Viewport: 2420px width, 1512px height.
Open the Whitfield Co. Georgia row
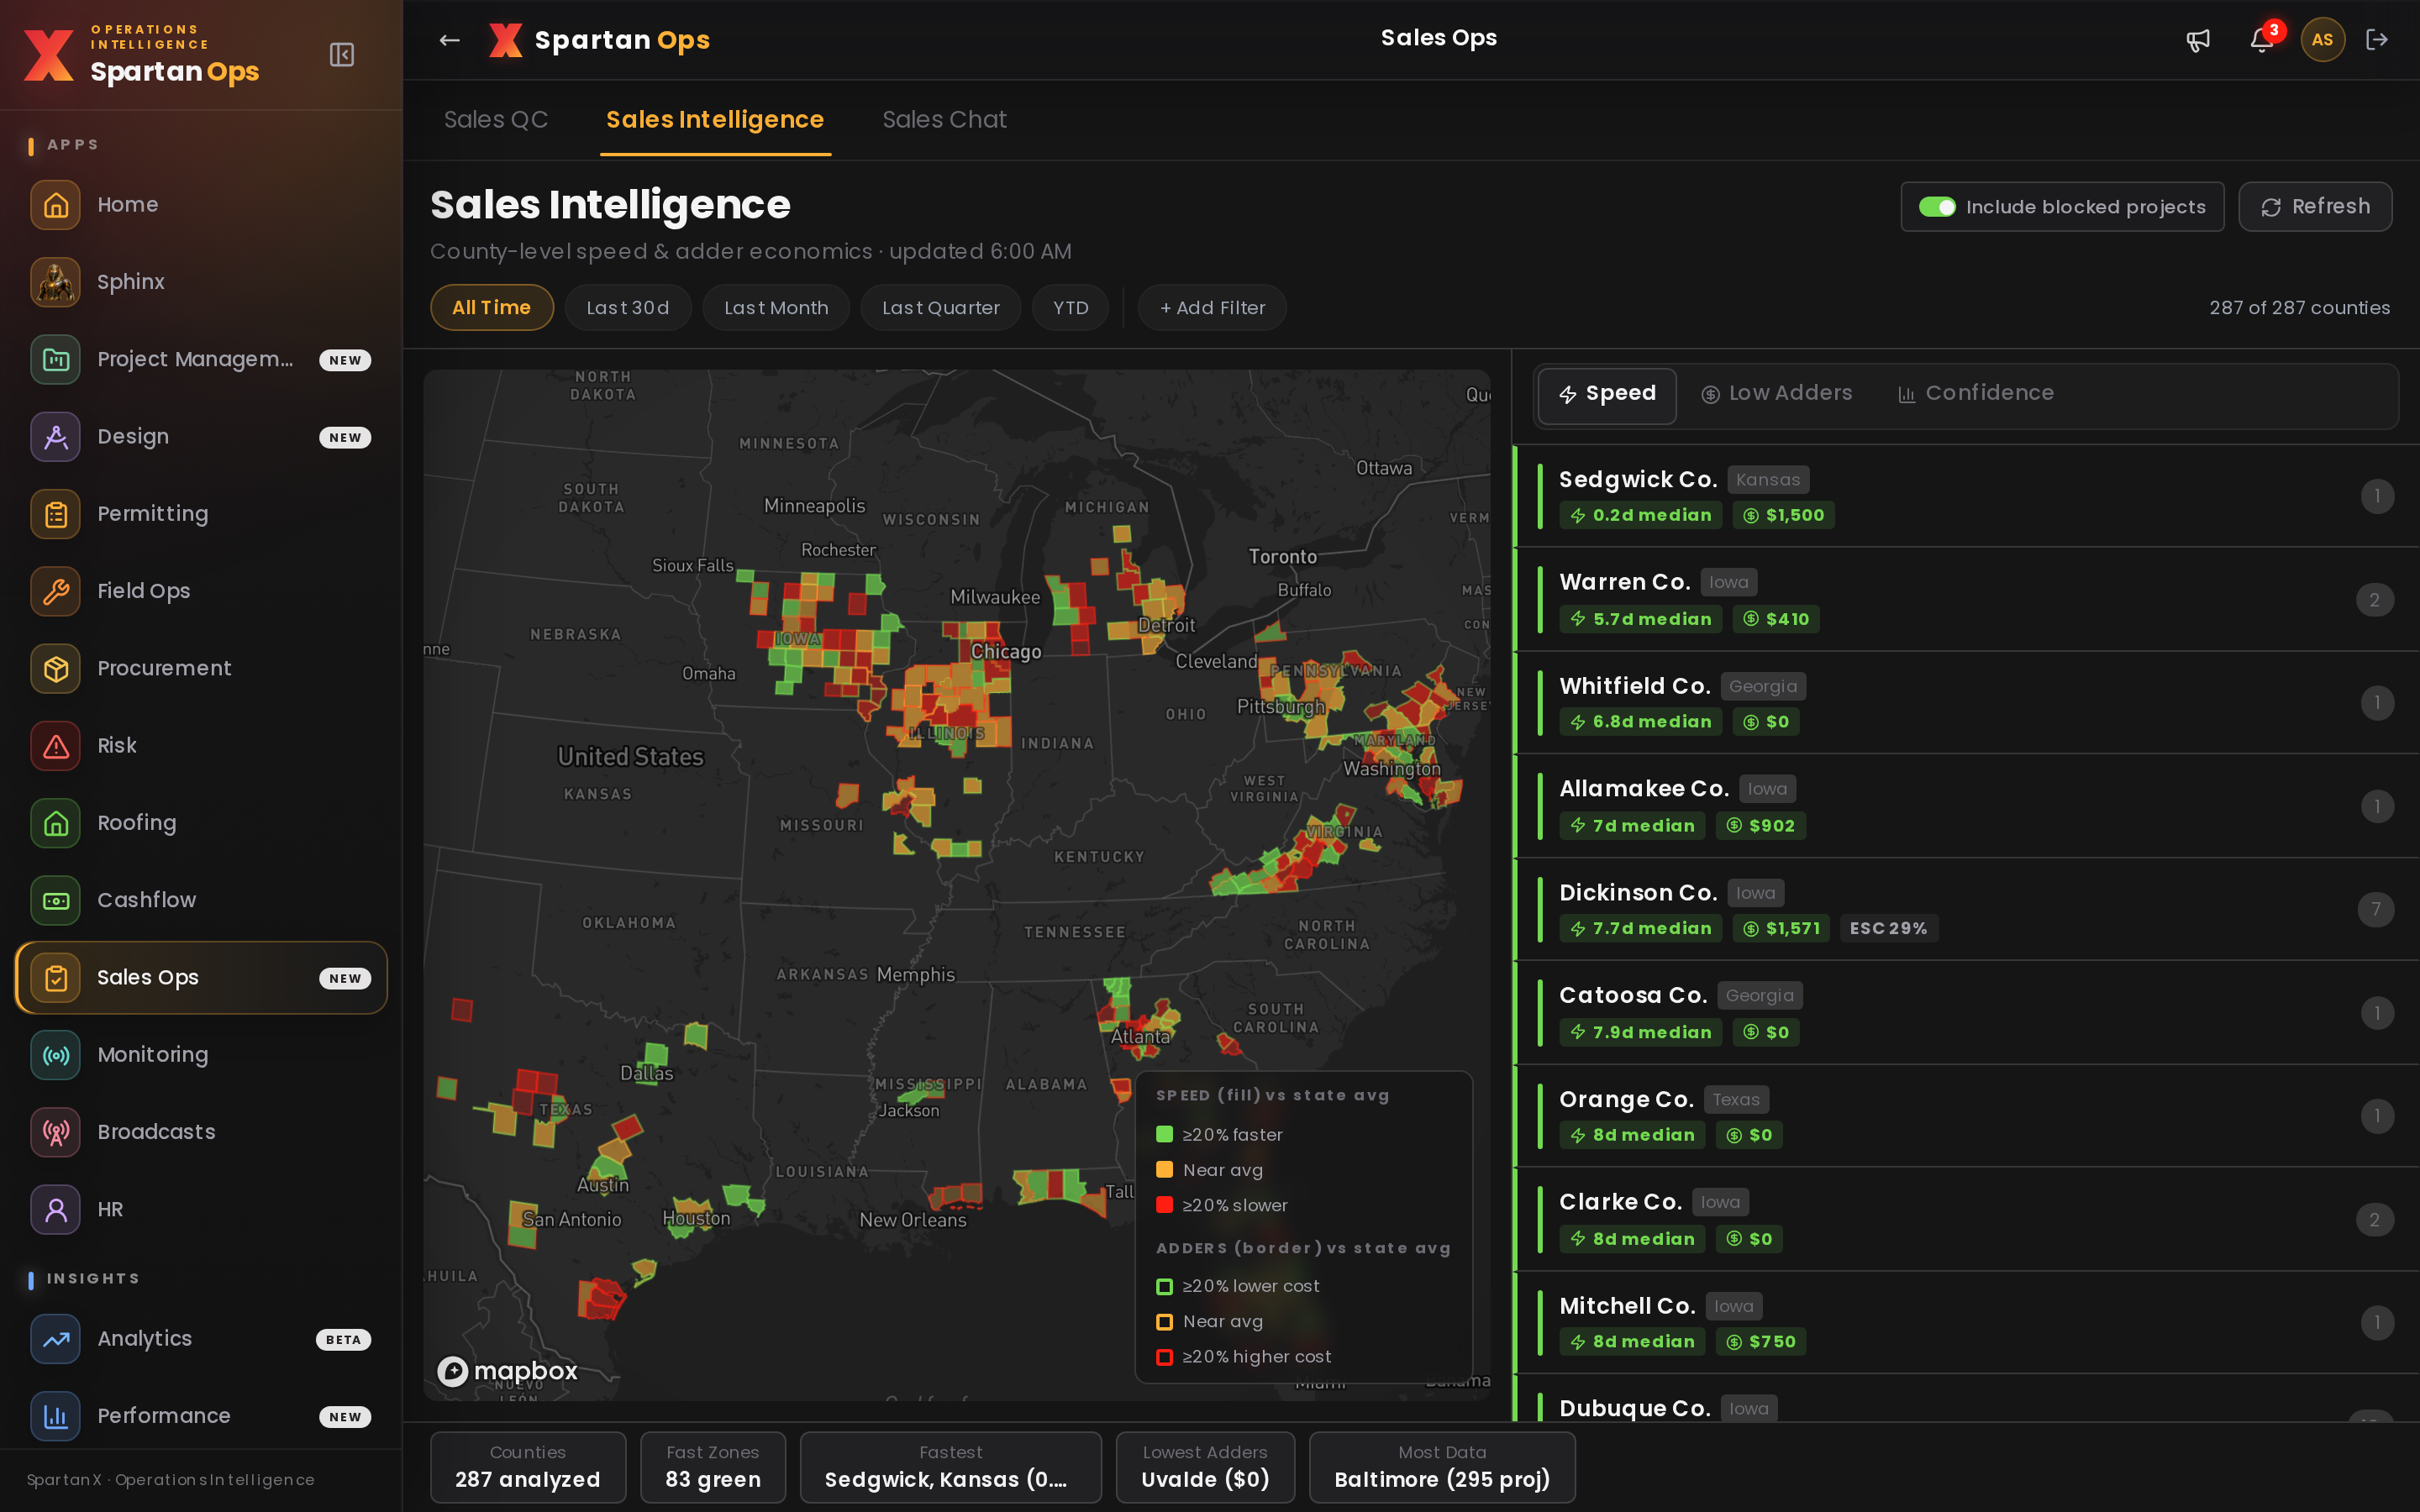pyautogui.click(x=1966, y=703)
